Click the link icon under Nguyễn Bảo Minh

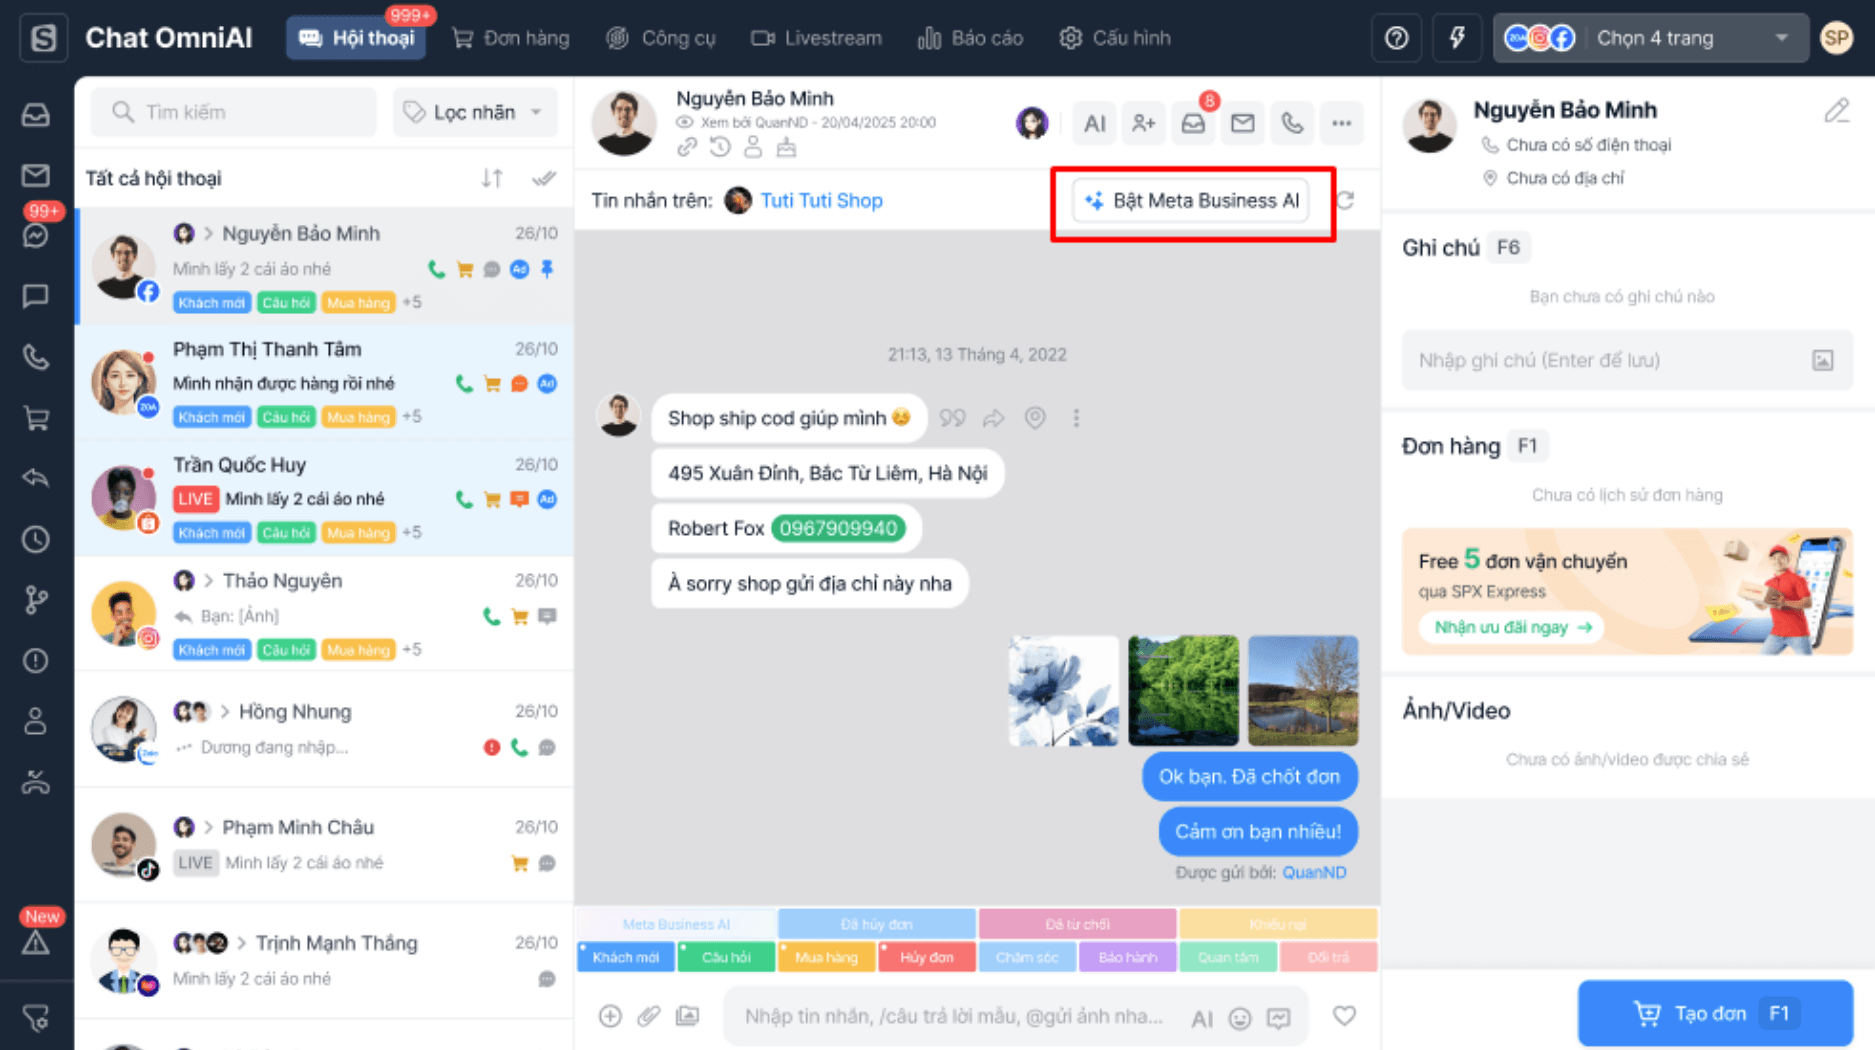pos(686,148)
